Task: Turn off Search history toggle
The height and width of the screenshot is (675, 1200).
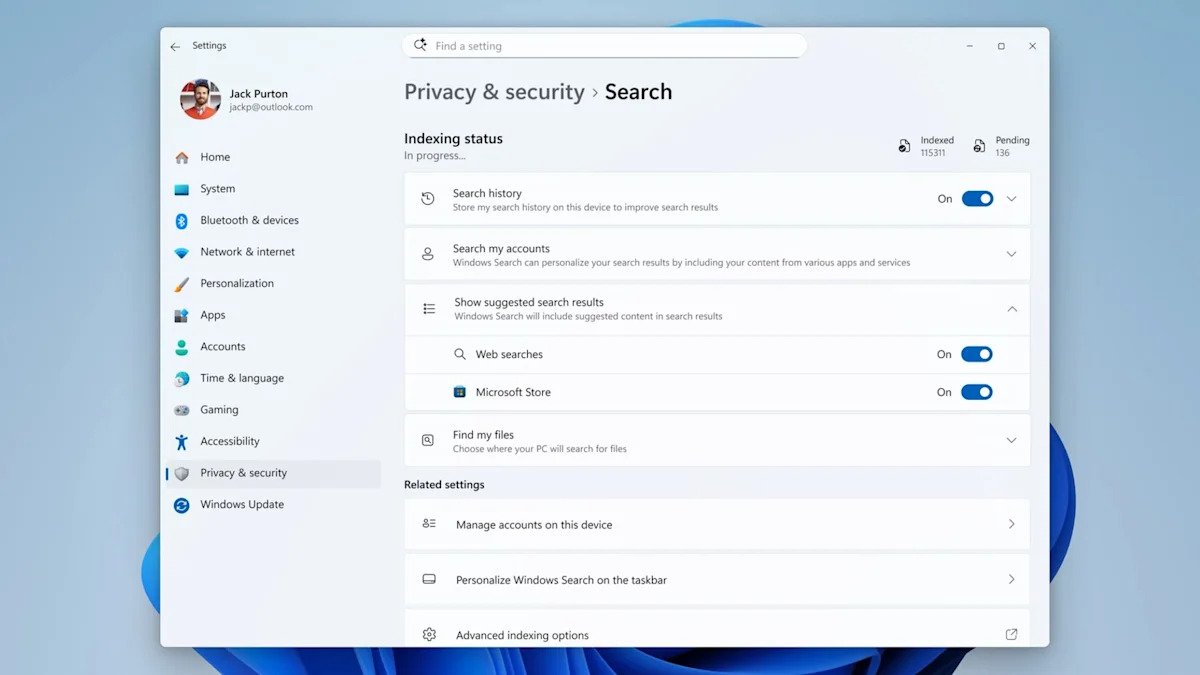Action: pyautogui.click(x=977, y=199)
